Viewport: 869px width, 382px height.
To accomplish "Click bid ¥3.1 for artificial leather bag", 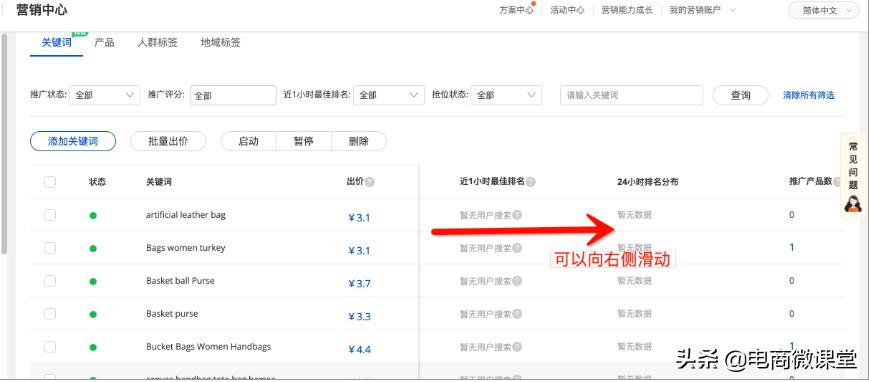I will click(359, 217).
